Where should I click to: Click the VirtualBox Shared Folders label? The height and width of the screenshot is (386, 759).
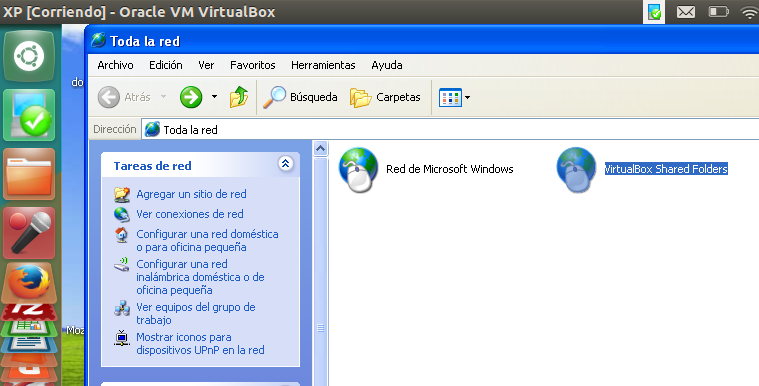(x=666, y=169)
